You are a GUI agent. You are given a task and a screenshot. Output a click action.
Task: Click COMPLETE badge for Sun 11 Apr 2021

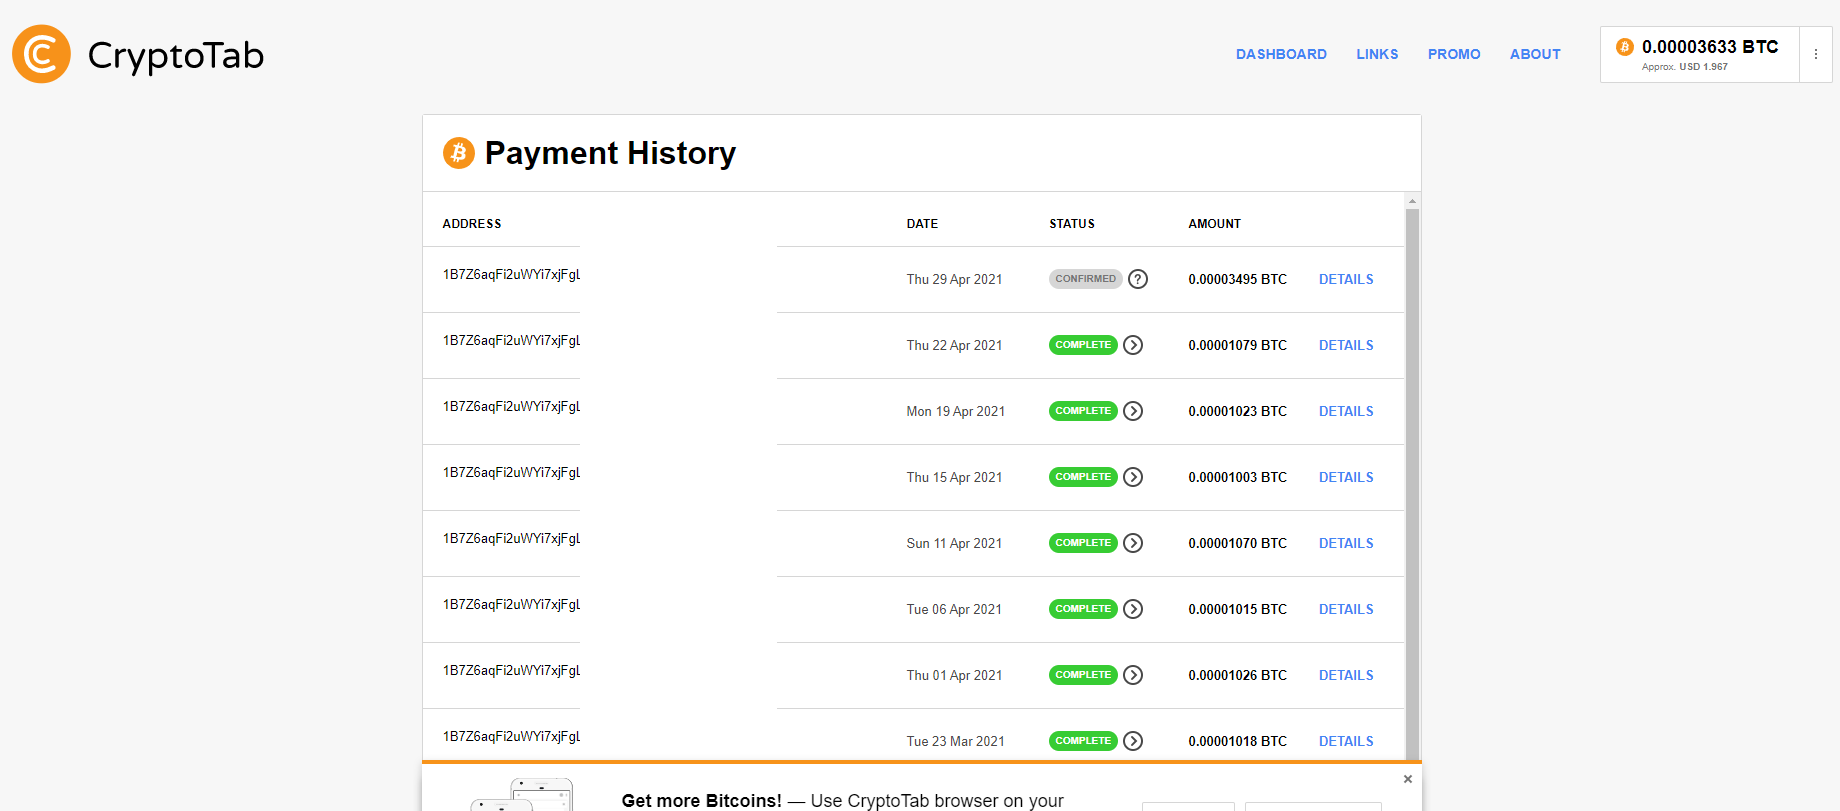1083,543
